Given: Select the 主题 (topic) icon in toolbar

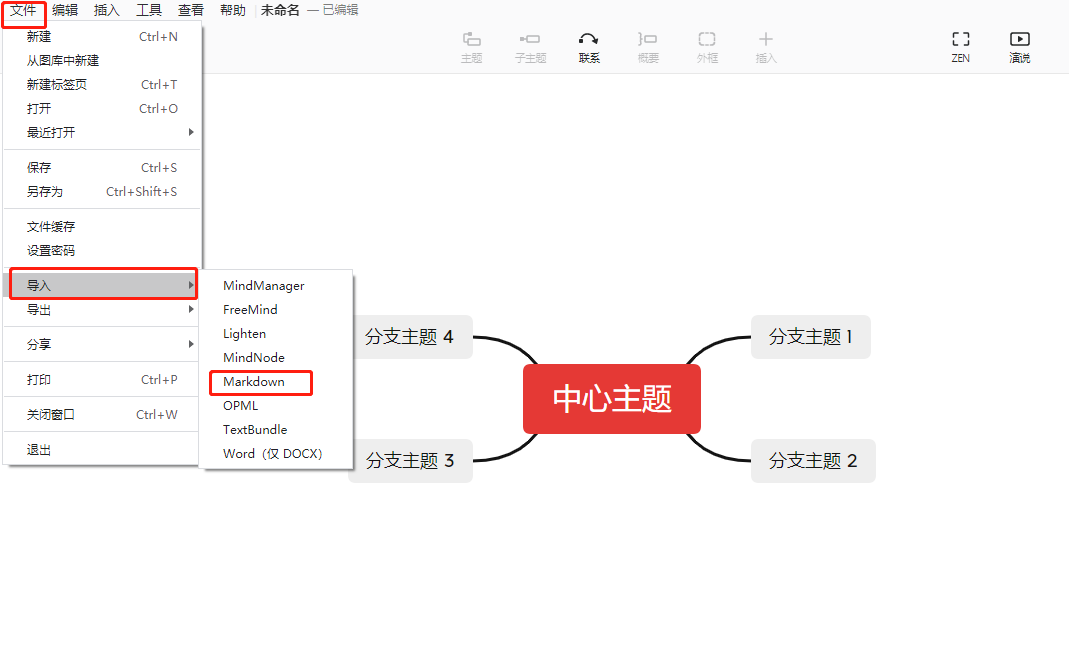Looking at the screenshot, I should pyautogui.click(x=471, y=46).
